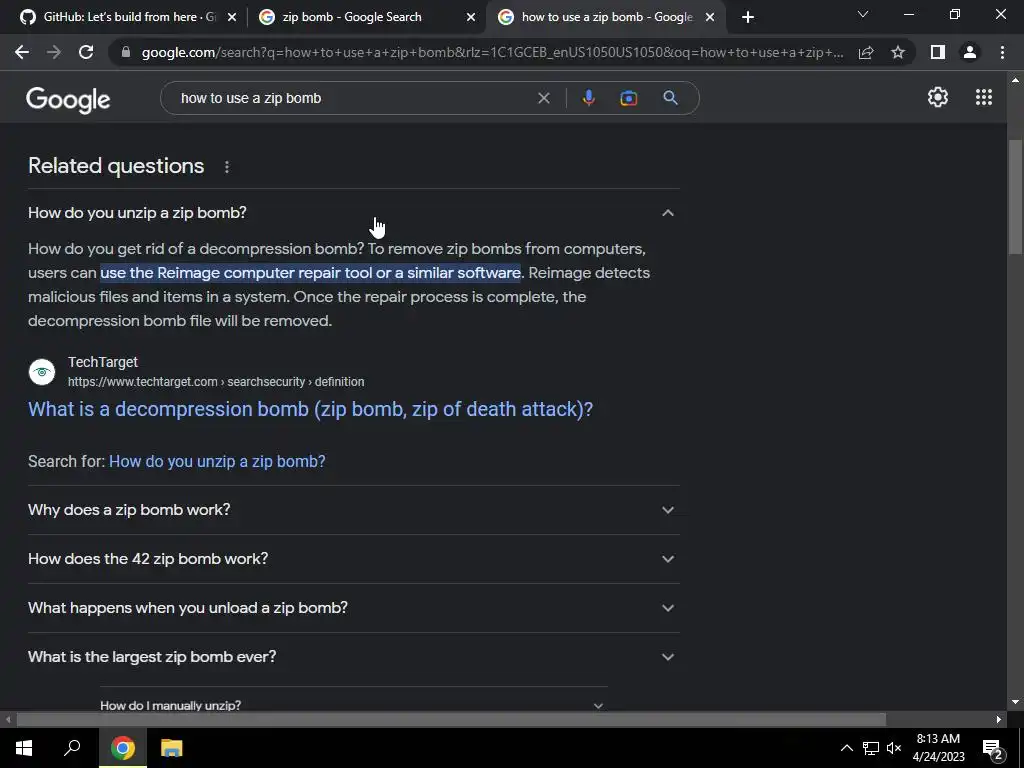
Task: Open the taskbar clock and date
Action: click(938, 748)
